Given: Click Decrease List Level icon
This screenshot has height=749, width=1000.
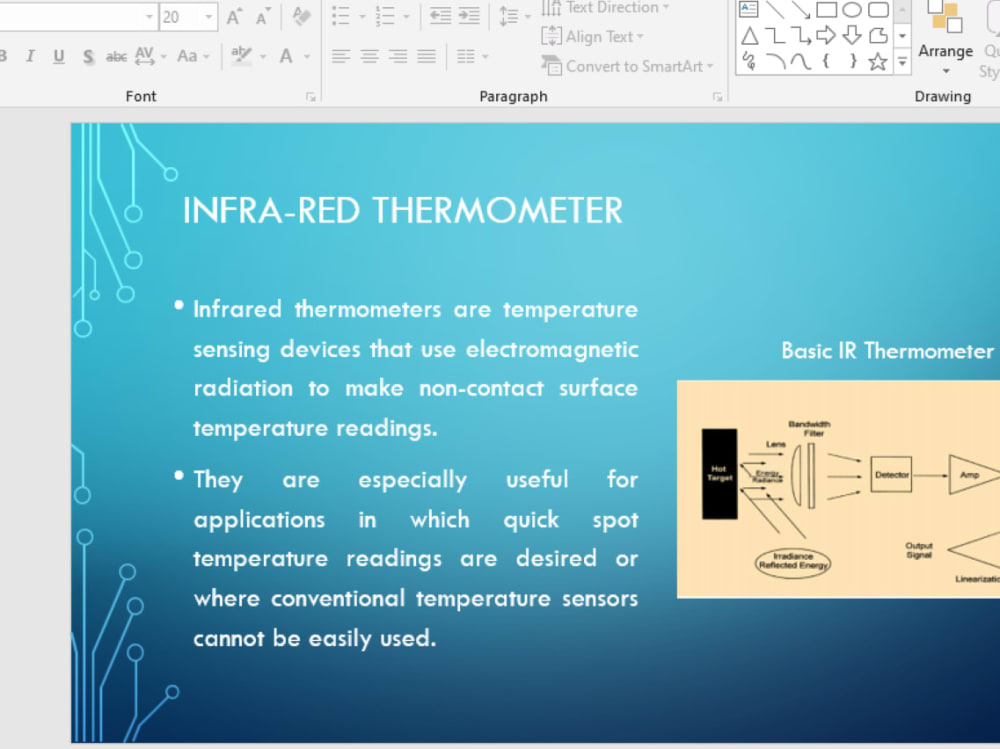Looking at the screenshot, I should click(x=440, y=17).
